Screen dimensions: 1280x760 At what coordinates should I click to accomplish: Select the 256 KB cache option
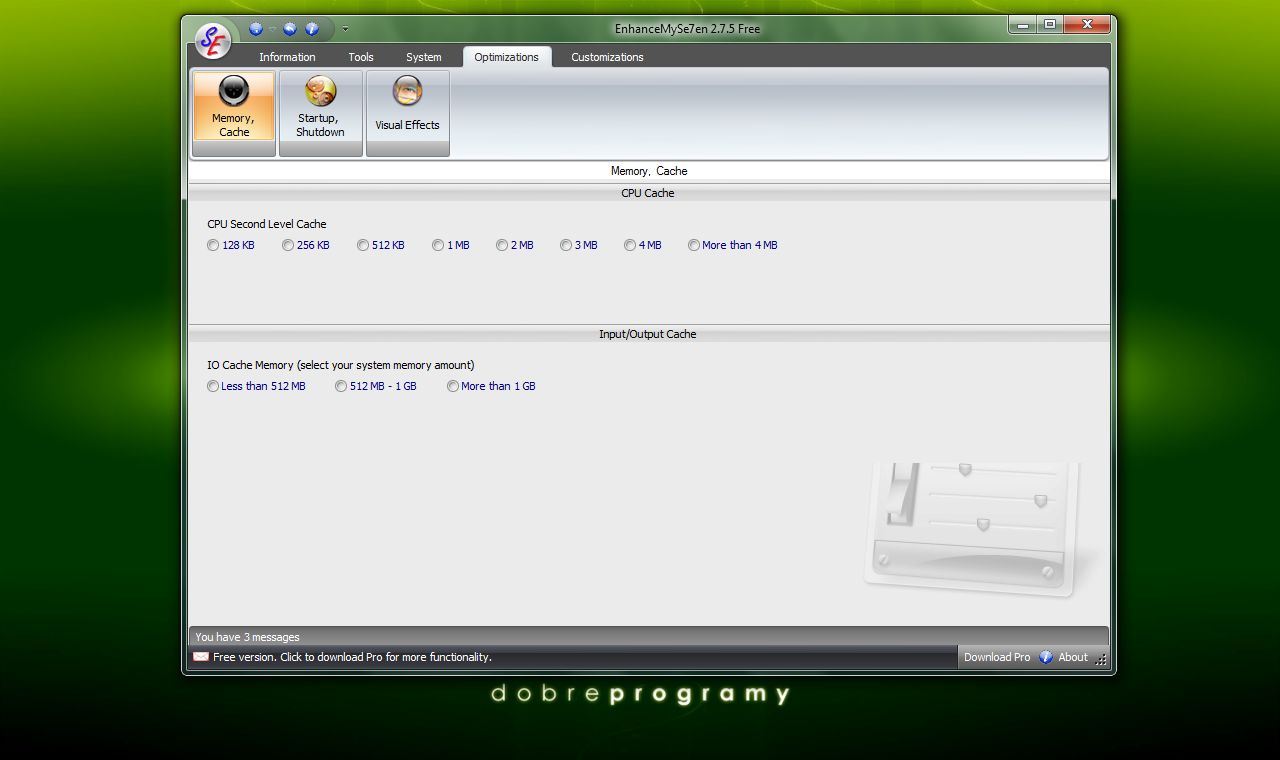[305, 245]
